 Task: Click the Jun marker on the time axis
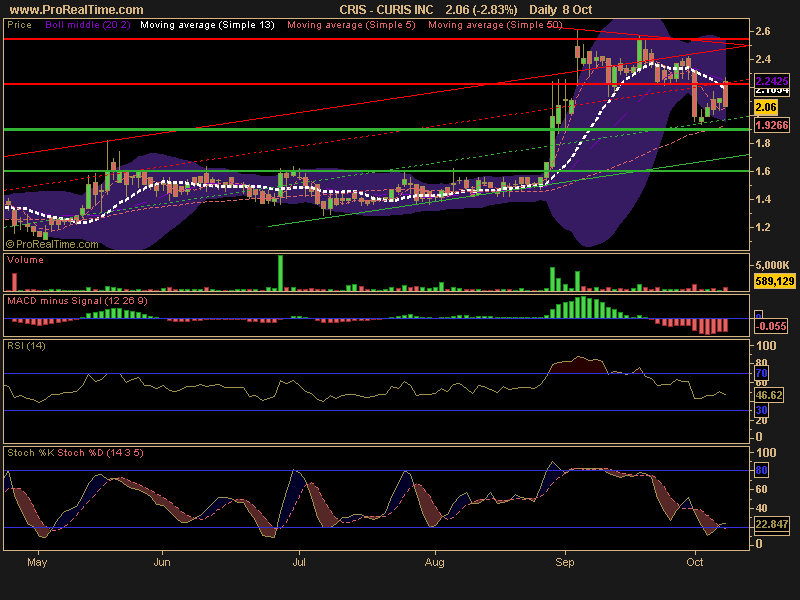(x=162, y=562)
